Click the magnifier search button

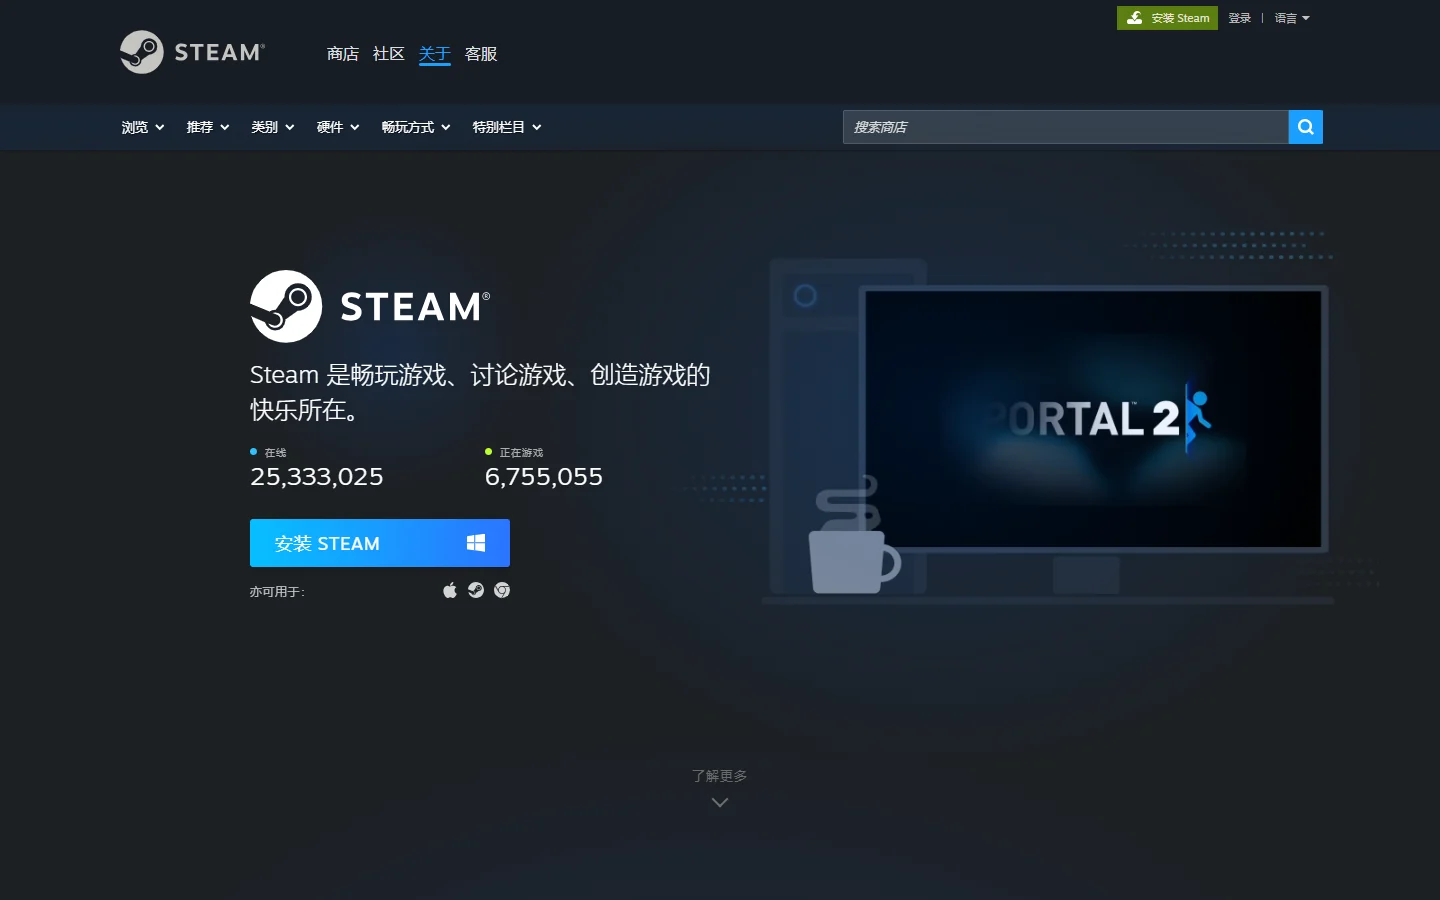click(x=1305, y=127)
